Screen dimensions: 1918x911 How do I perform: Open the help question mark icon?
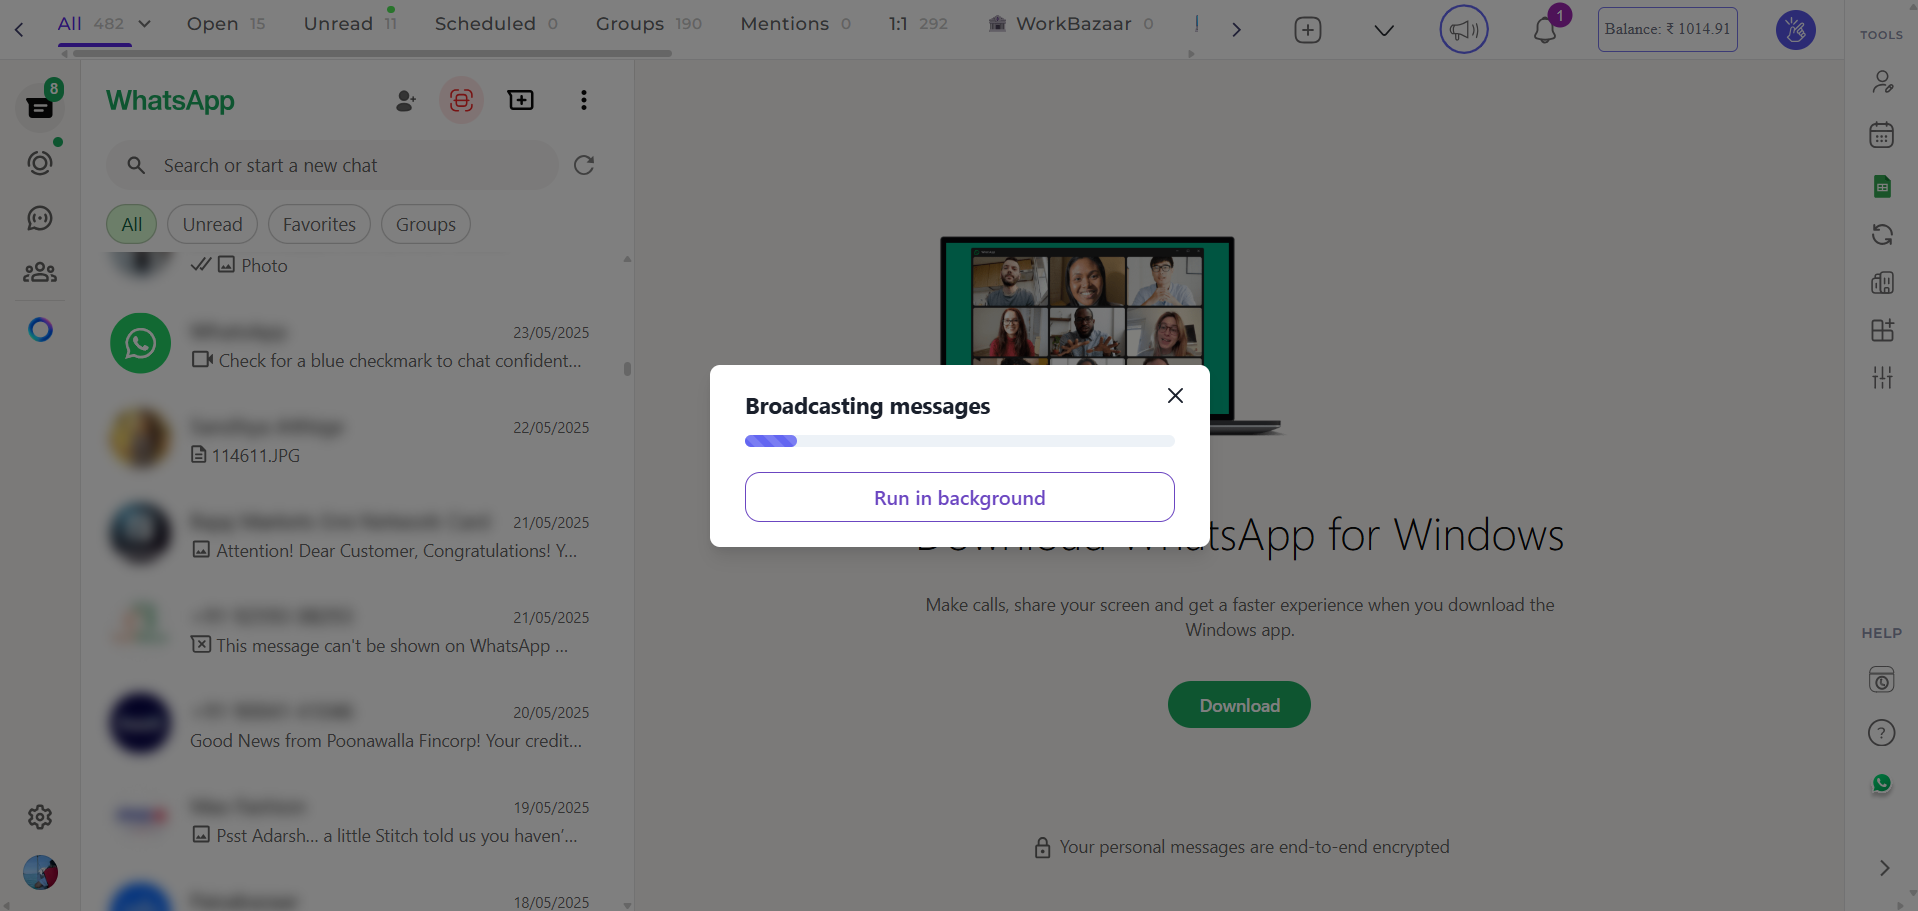point(1882,733)
